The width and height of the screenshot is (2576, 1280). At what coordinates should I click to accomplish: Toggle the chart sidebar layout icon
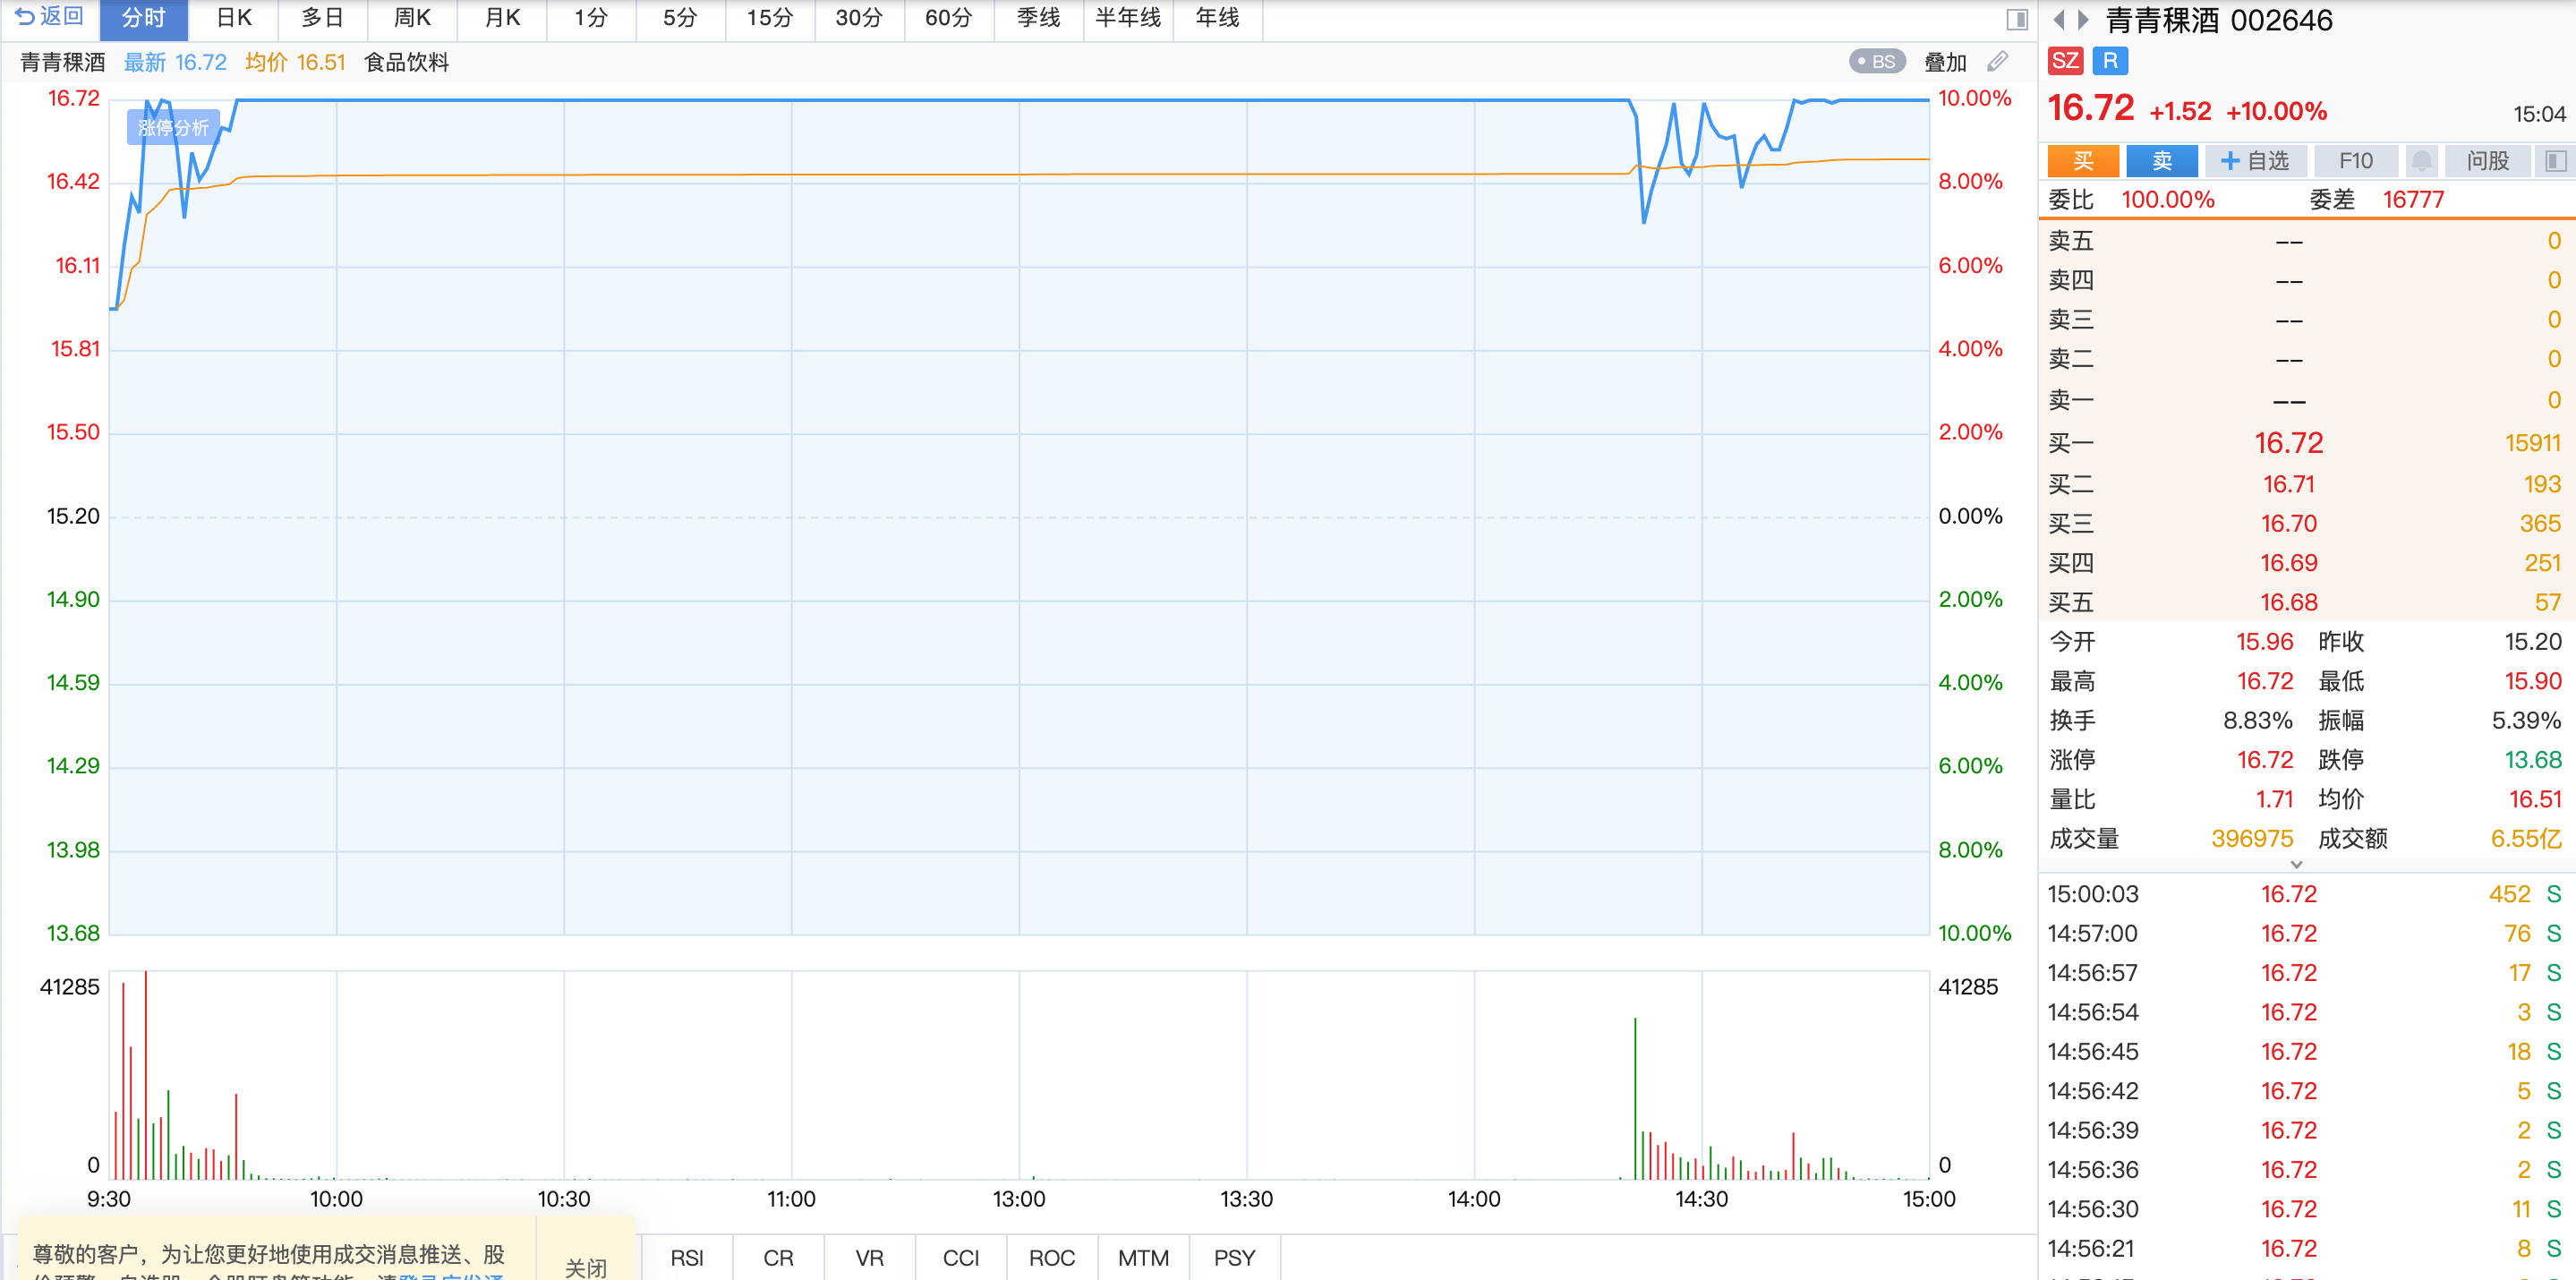click(x=2016, y=19)
